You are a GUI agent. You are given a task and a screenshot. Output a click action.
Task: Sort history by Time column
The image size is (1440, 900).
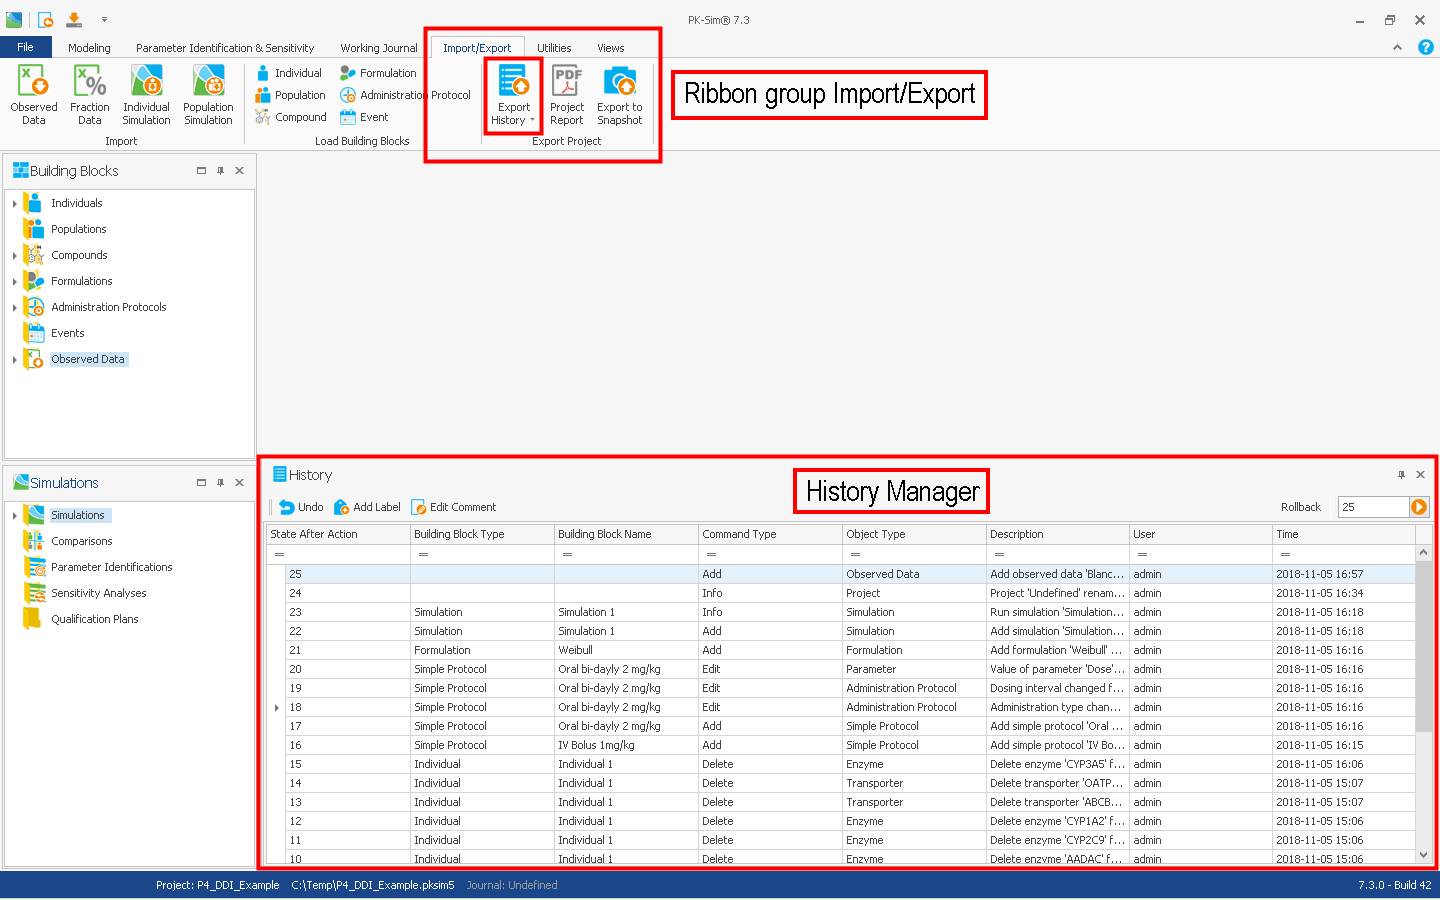(1344, 534)
